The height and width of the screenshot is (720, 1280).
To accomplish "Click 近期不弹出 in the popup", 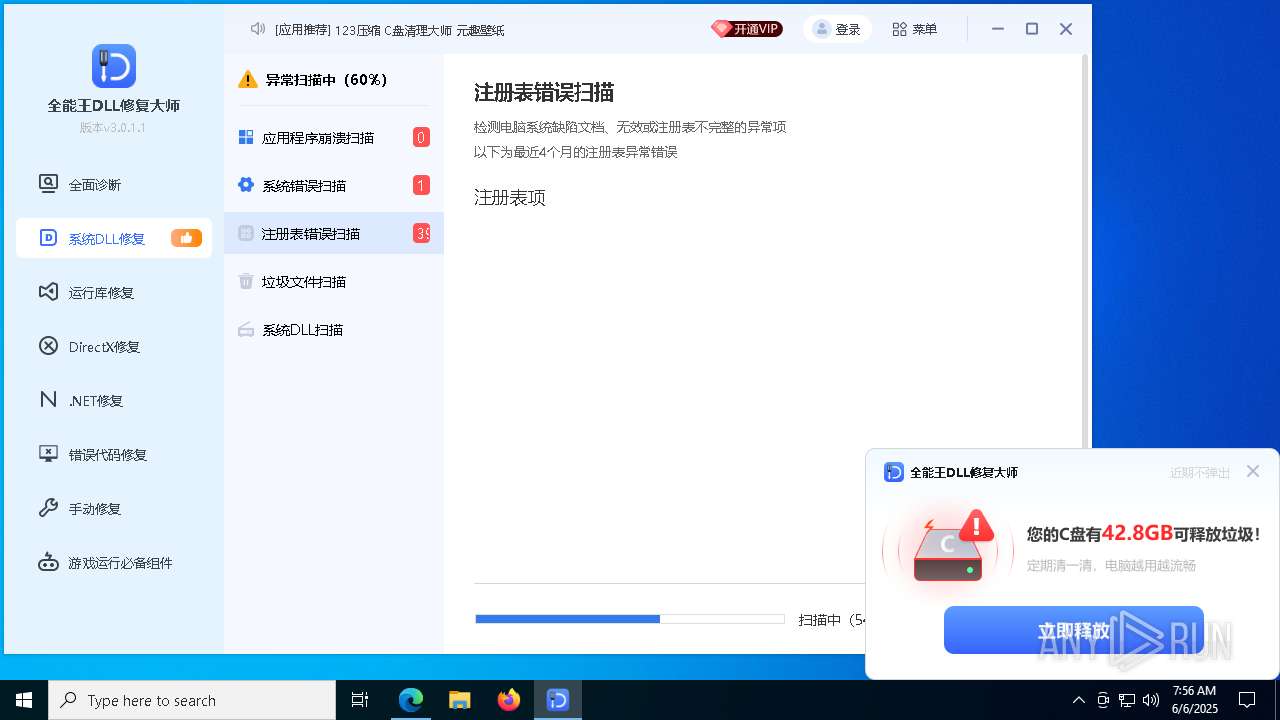I will point(1200,473).
